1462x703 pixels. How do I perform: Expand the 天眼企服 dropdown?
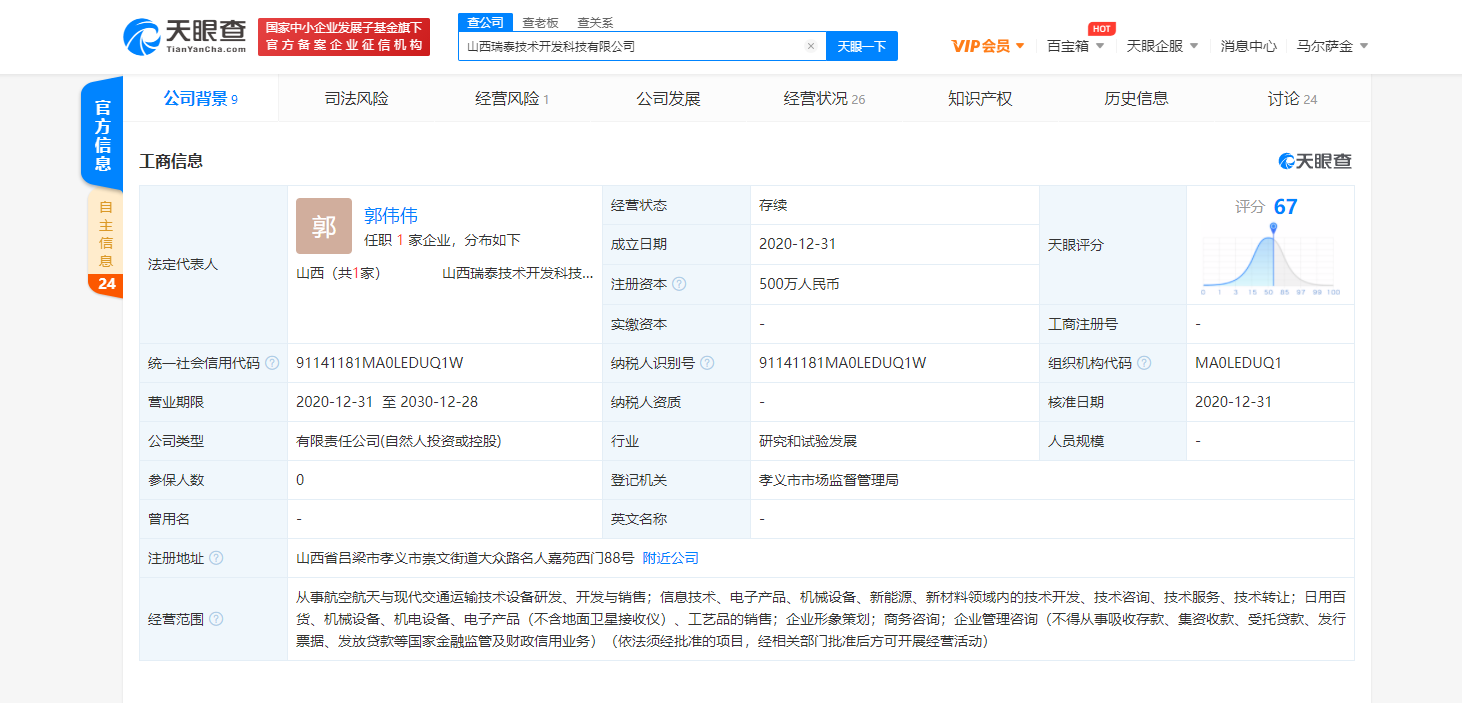(1161, 46)
